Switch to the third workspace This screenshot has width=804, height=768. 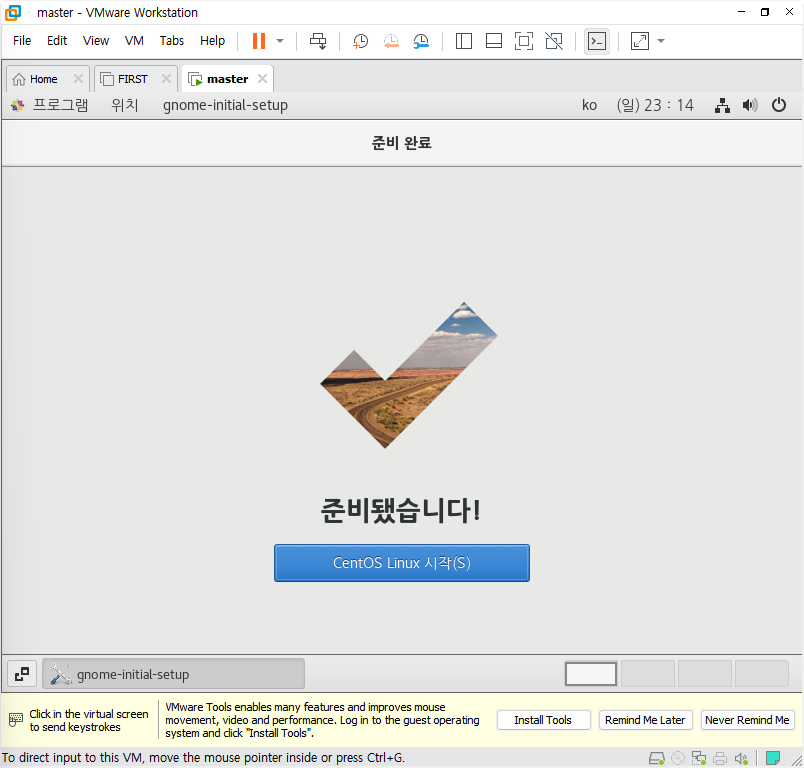click(x=705, y=674)
